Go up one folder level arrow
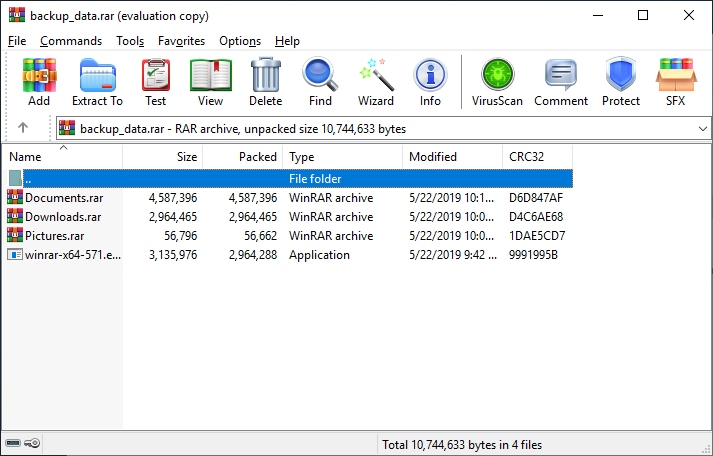This screenshot has width=713, height=456. (x=23, y=128)
